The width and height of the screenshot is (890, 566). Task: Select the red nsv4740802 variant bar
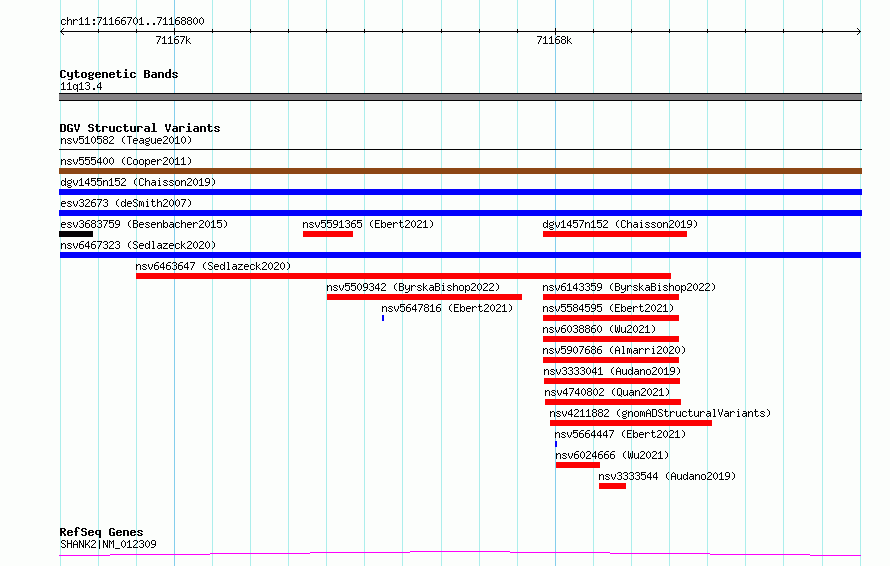(613, 402)
